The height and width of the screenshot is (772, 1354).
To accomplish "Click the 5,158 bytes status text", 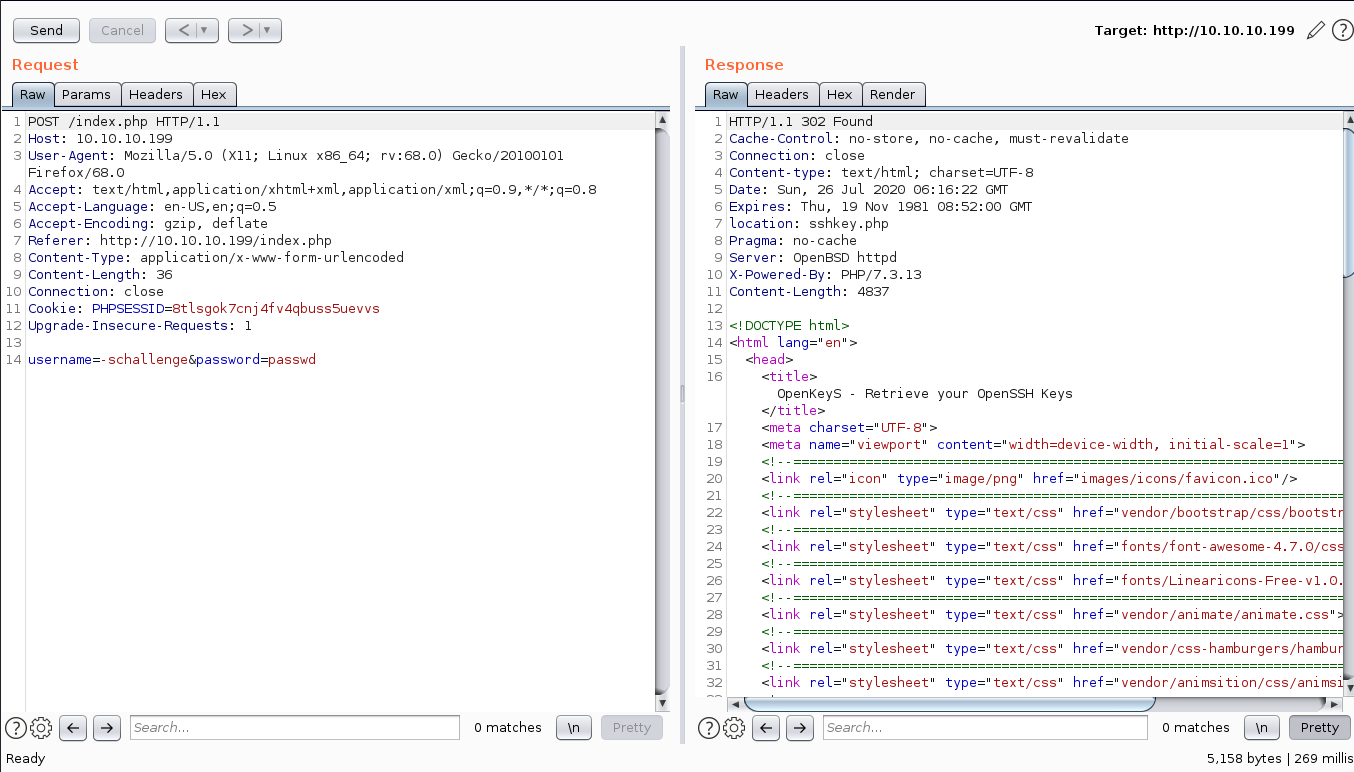I will tap(1244, 758).
